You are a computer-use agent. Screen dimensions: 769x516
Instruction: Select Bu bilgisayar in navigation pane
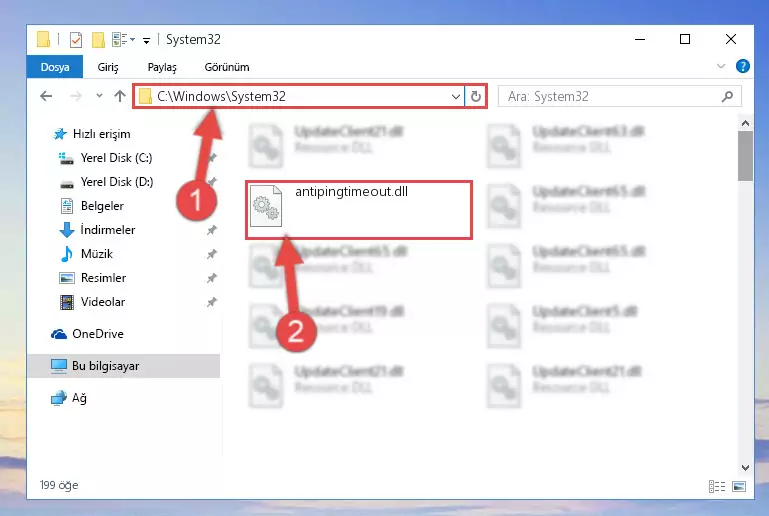pos(124,366)
